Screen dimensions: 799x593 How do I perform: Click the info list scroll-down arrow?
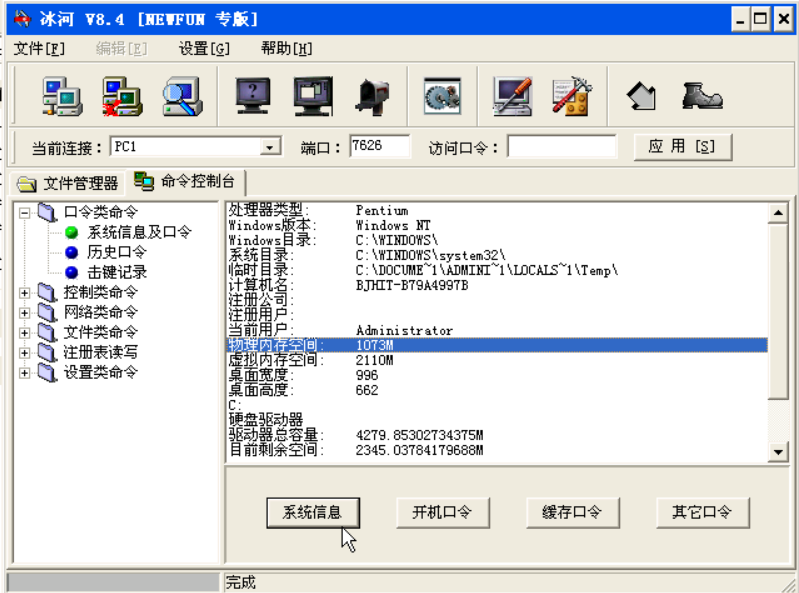[x=778, y=451]
